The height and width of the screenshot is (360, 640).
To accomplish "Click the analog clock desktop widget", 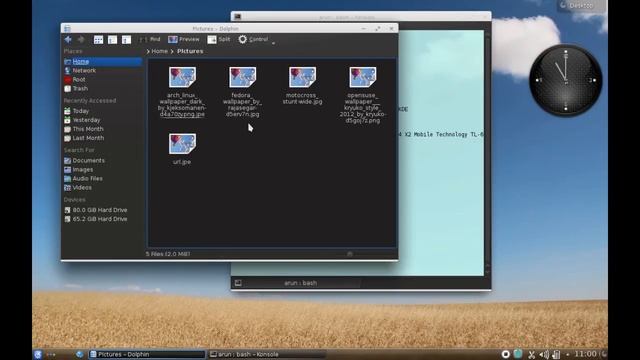I will tap(566, 80).
